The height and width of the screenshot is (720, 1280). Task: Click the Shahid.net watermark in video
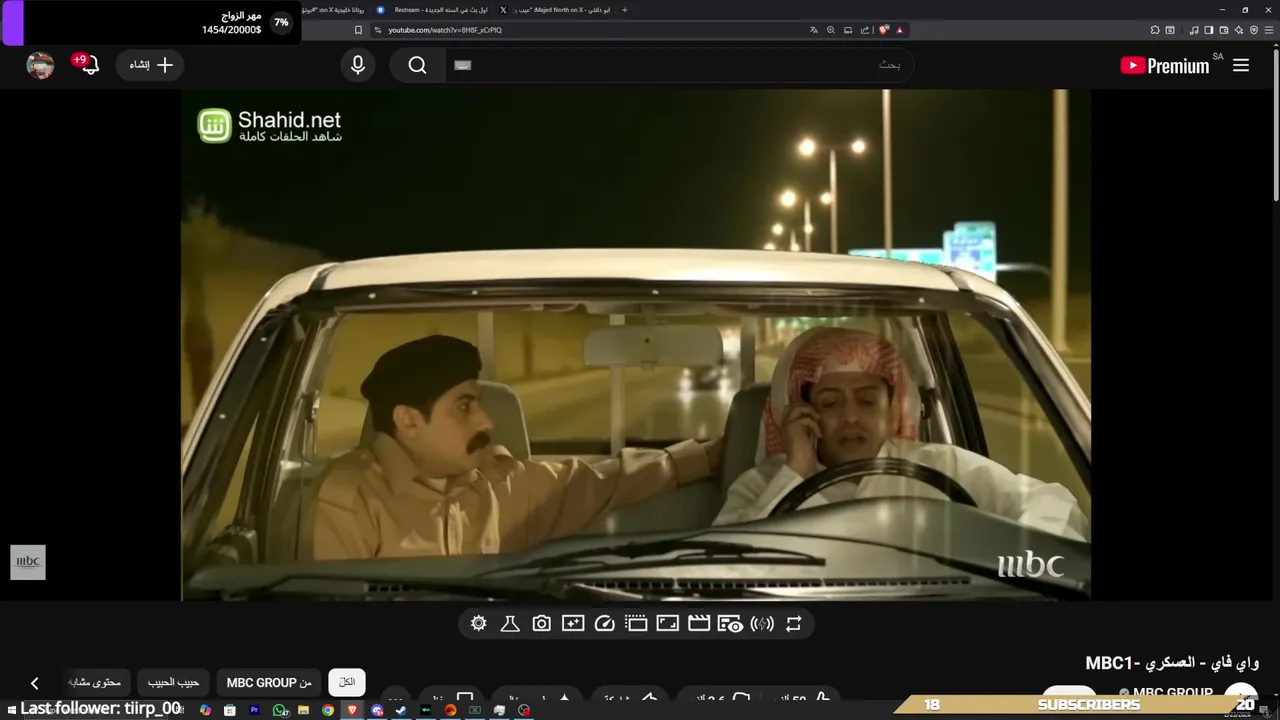269,125
